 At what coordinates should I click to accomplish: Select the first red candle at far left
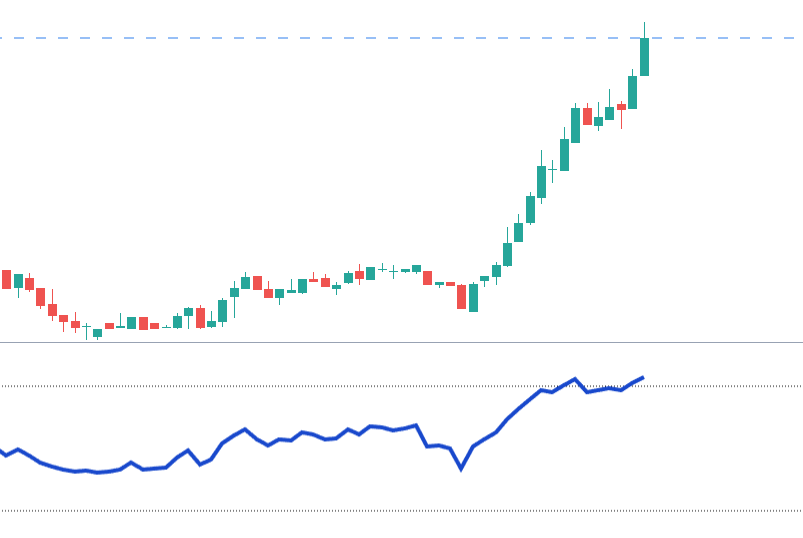tap(7, 279)
